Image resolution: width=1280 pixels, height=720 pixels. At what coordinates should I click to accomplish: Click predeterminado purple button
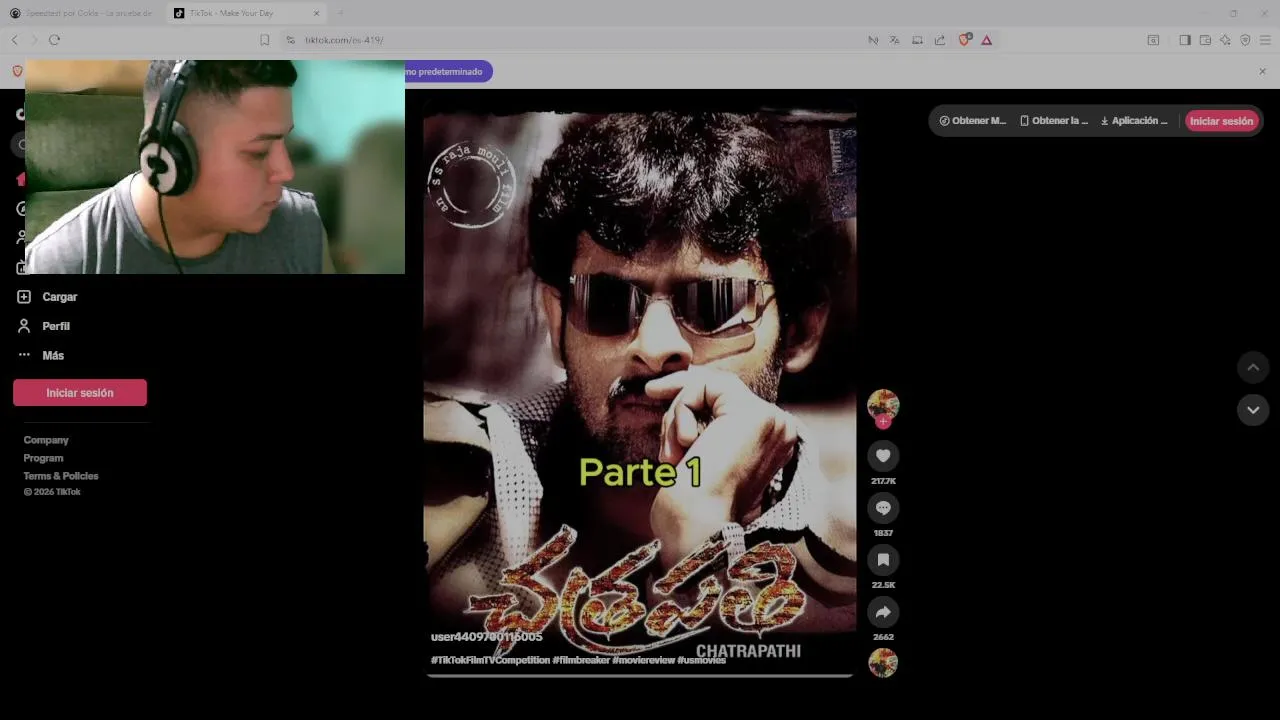point(448,71)
